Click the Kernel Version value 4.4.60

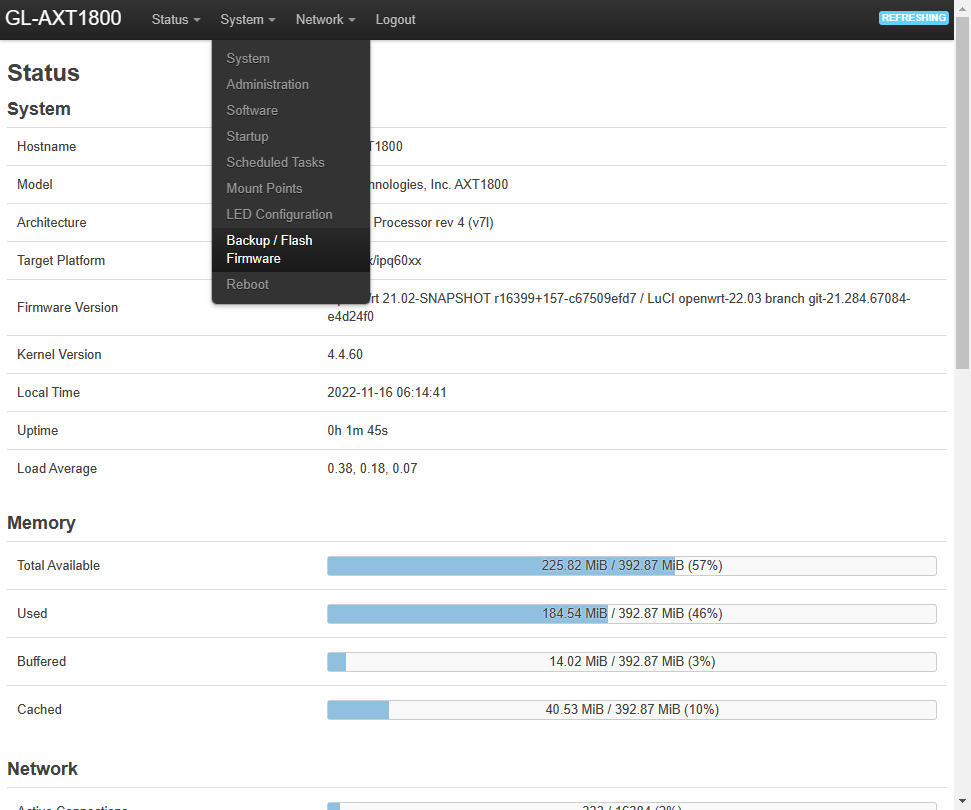coord(345,354)
